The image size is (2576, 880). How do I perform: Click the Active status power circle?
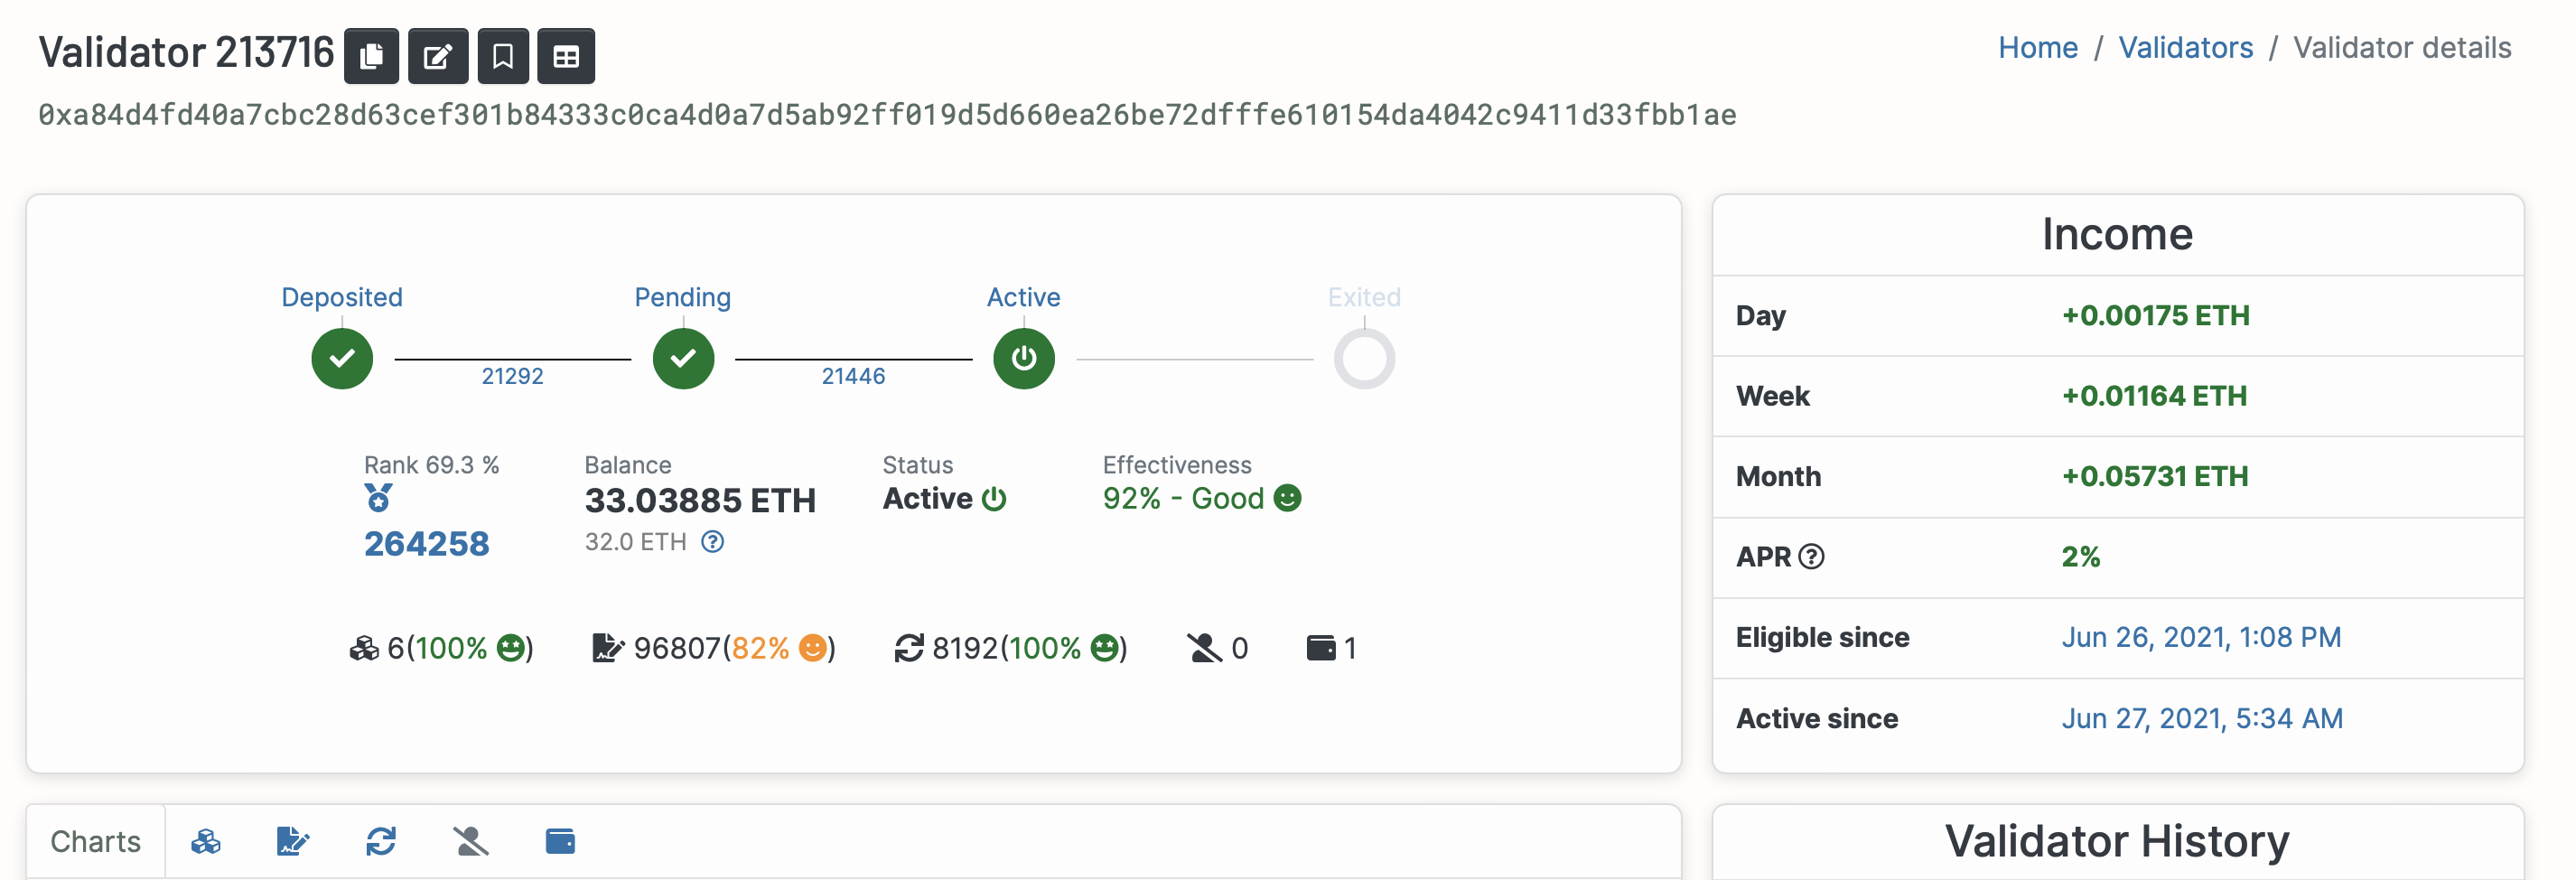coord(1023,358)
